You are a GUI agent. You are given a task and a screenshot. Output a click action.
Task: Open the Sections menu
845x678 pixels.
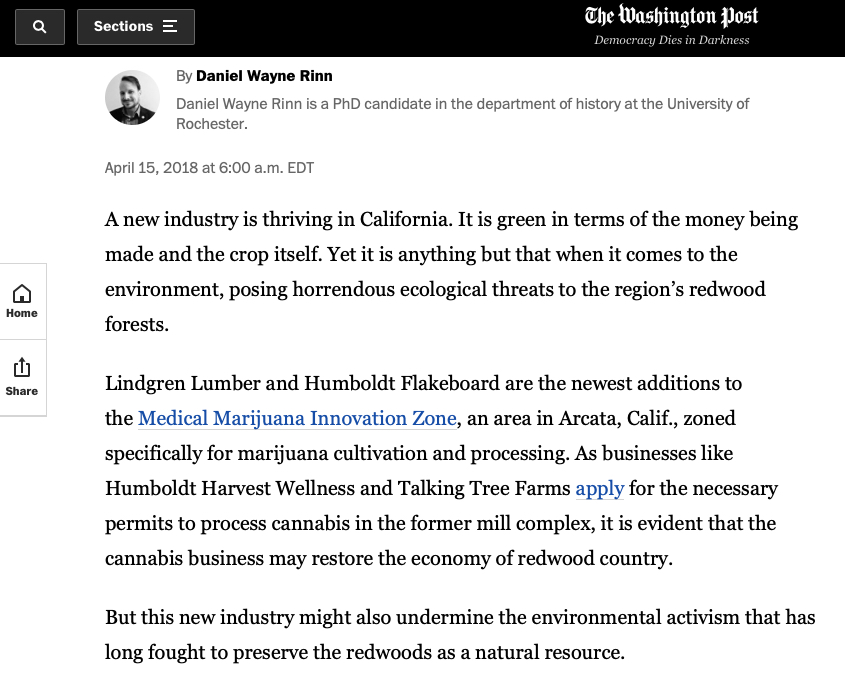pos(135,27)
